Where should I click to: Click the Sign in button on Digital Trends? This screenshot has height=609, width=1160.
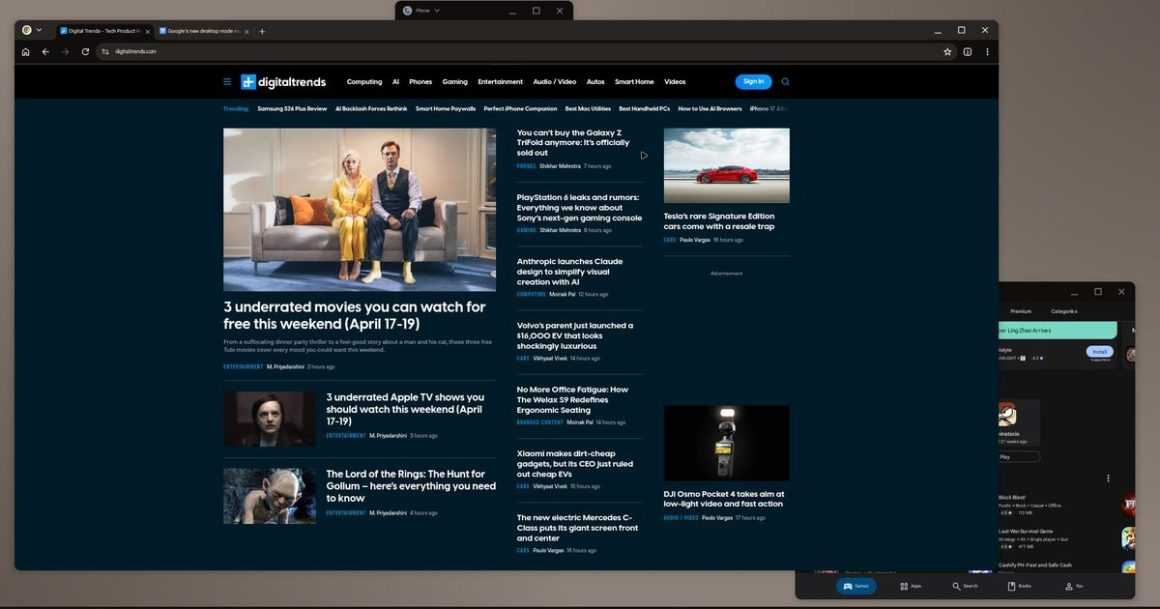(x=753, y=81)
